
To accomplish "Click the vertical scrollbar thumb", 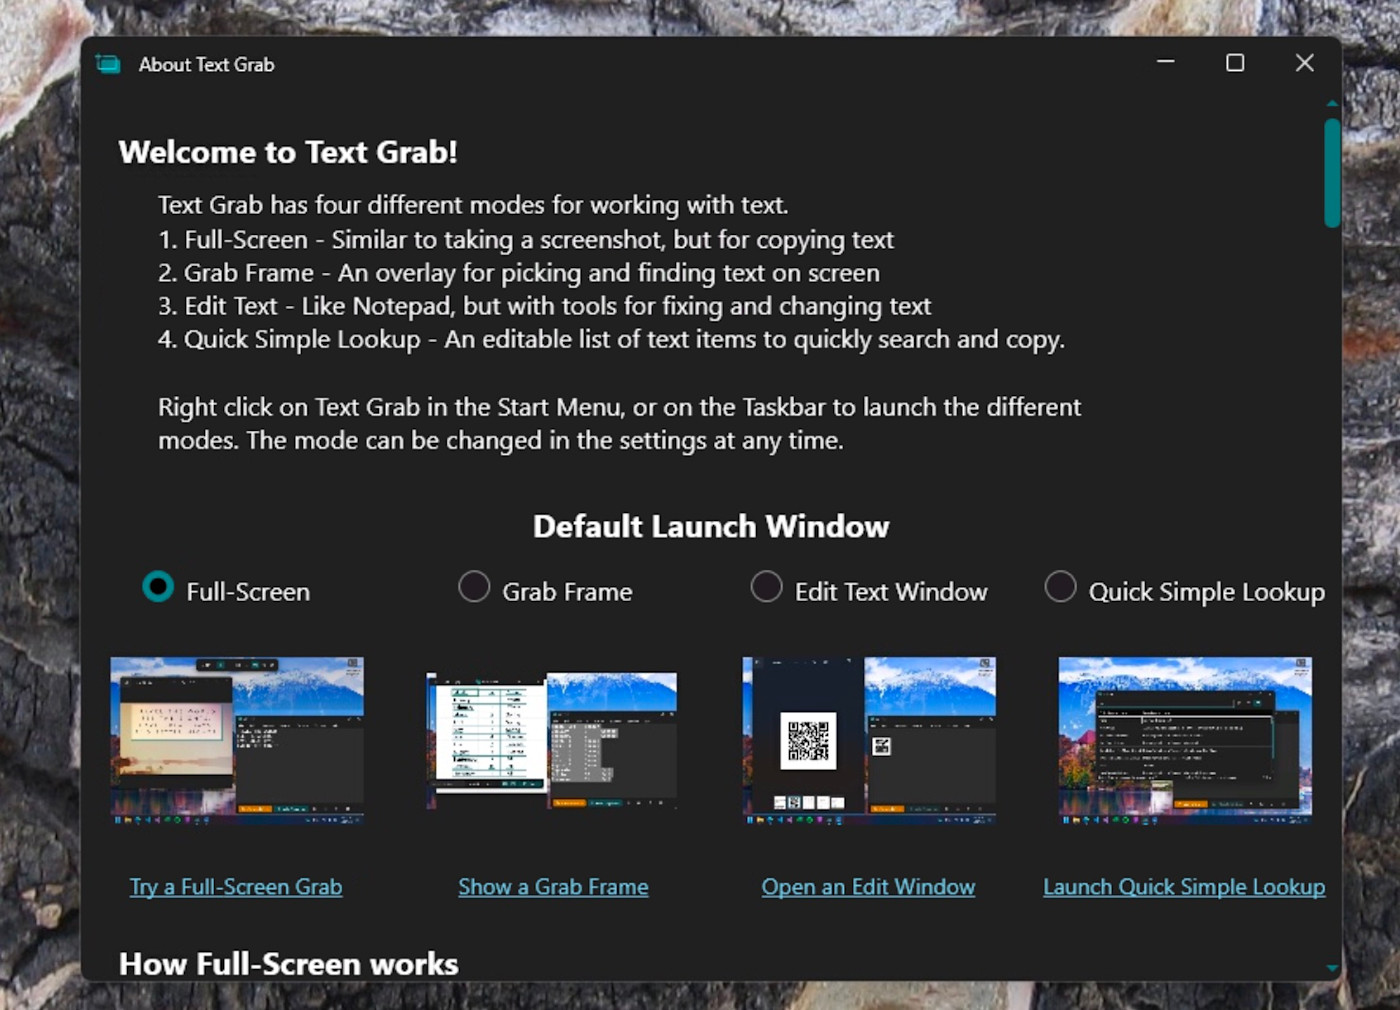I will [x=1332, y=173].
